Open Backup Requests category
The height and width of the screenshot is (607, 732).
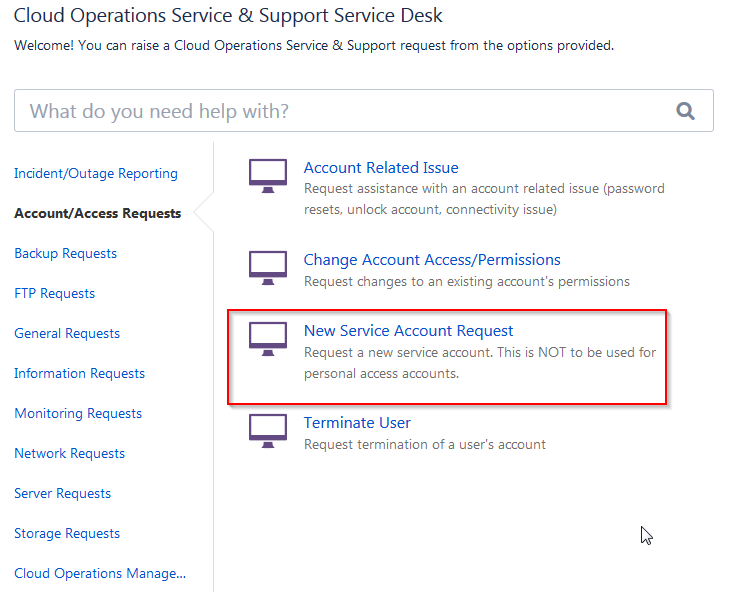click(65, 253)
